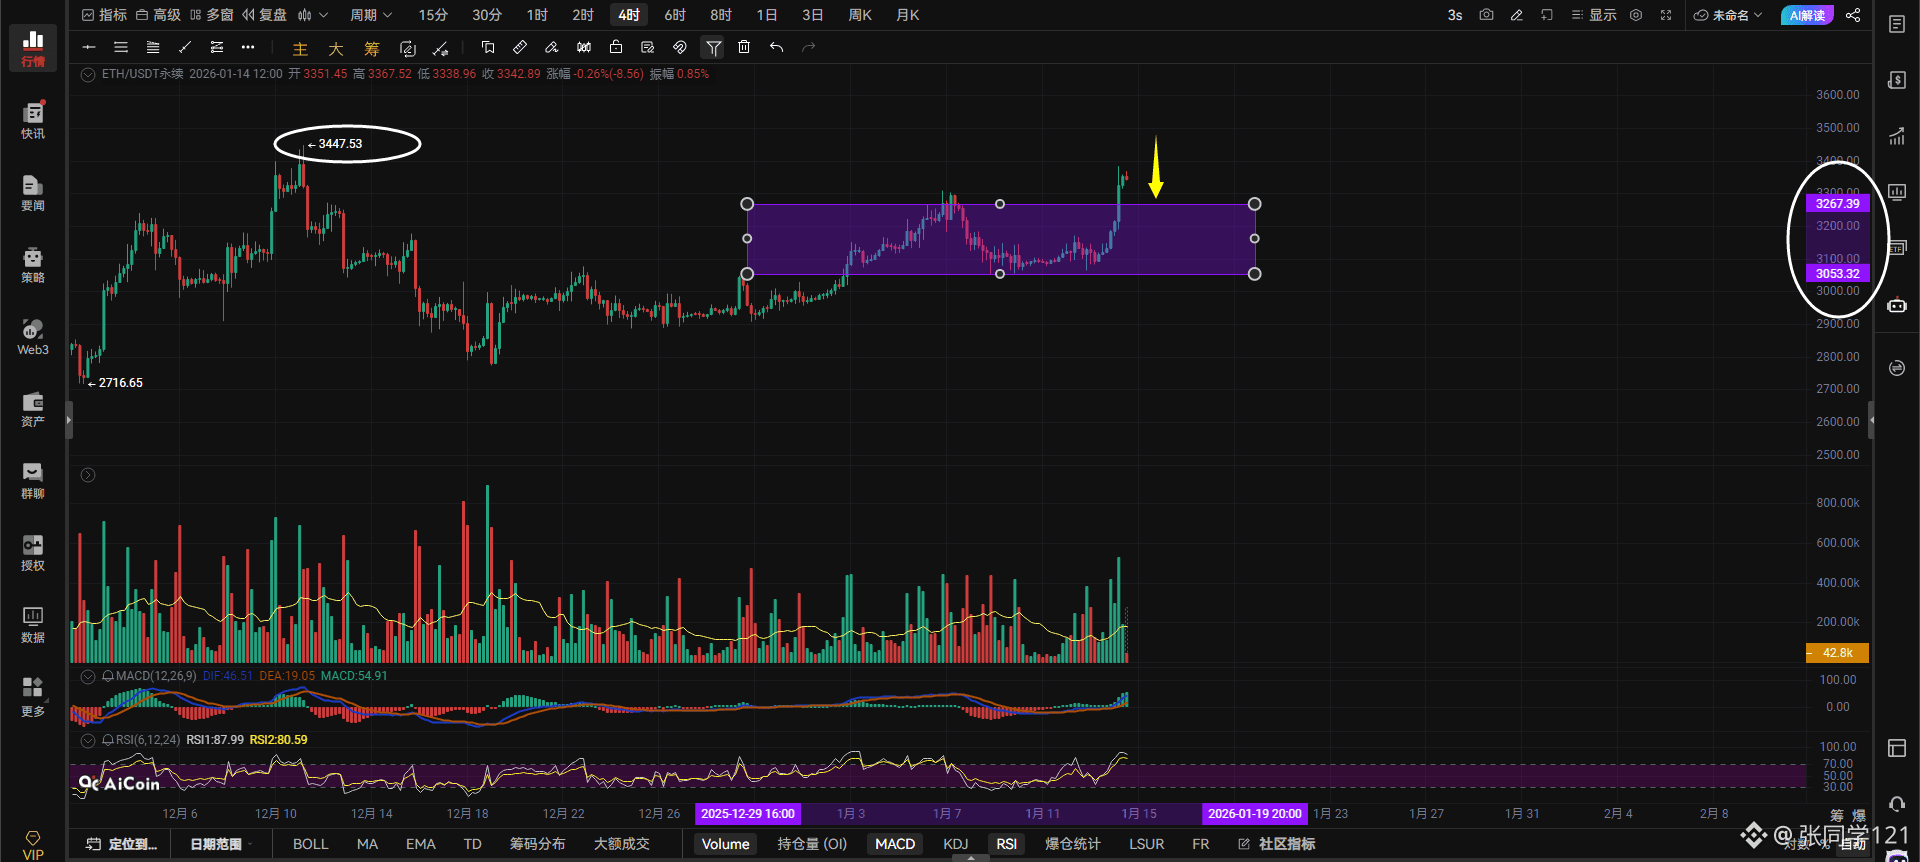Switch to the 15分 timeframe

coord(433,15)
